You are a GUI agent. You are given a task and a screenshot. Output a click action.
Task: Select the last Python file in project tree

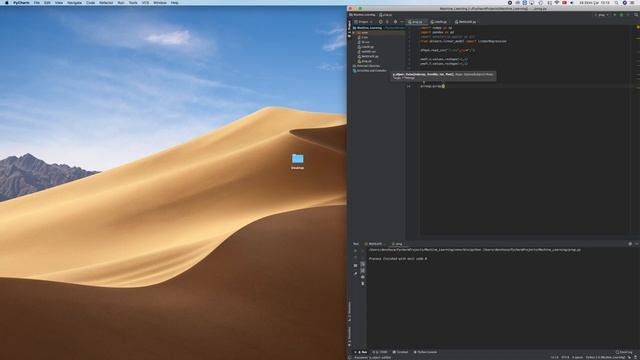pos(365,61)
